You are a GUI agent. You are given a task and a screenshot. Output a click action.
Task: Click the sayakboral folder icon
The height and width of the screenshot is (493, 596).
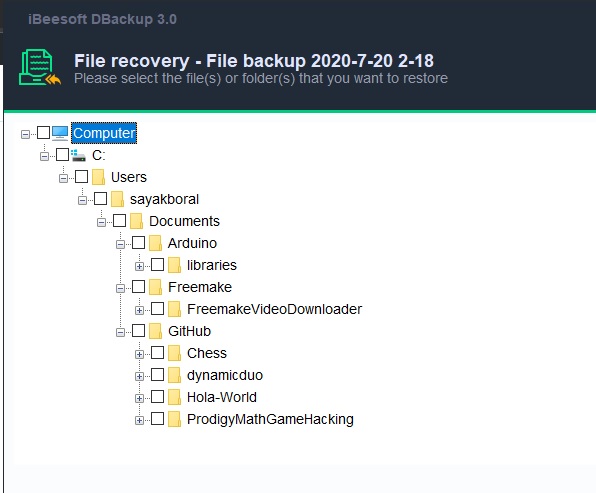point(117,199)
